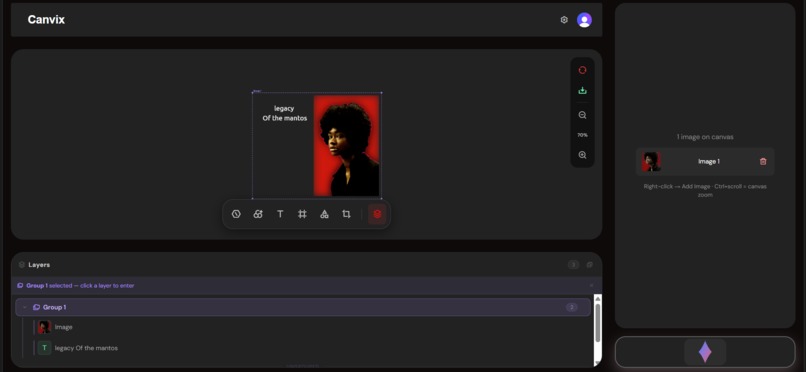Select the Image 1 thumbnail in sidebar

651,161
